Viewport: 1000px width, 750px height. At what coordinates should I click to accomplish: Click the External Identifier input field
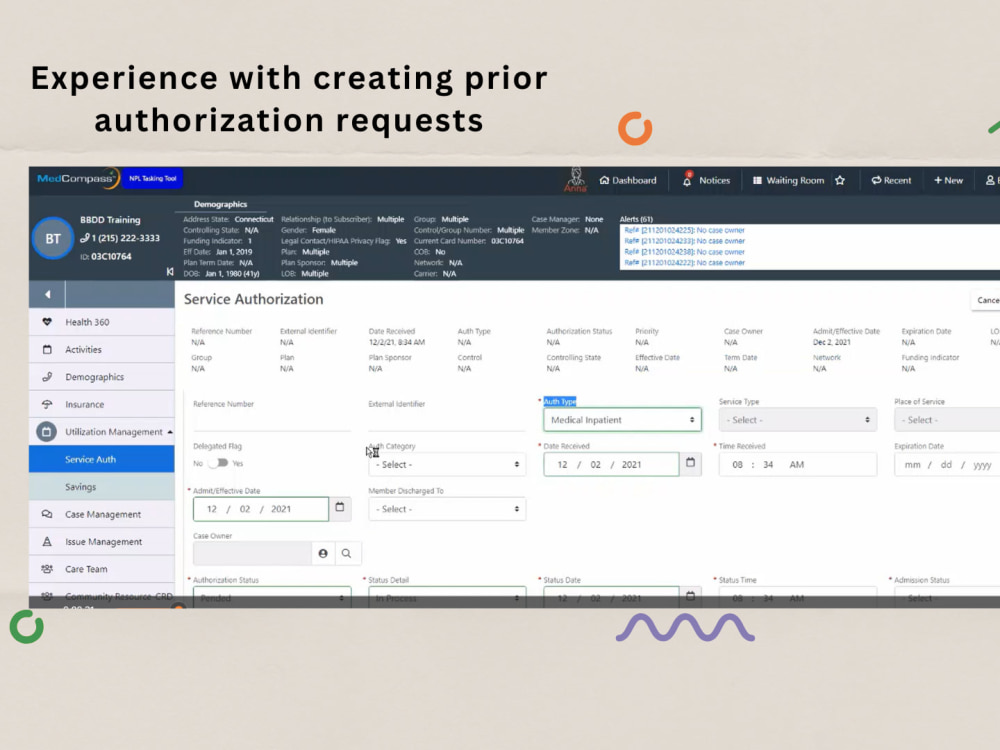click(x=447, y=421)
